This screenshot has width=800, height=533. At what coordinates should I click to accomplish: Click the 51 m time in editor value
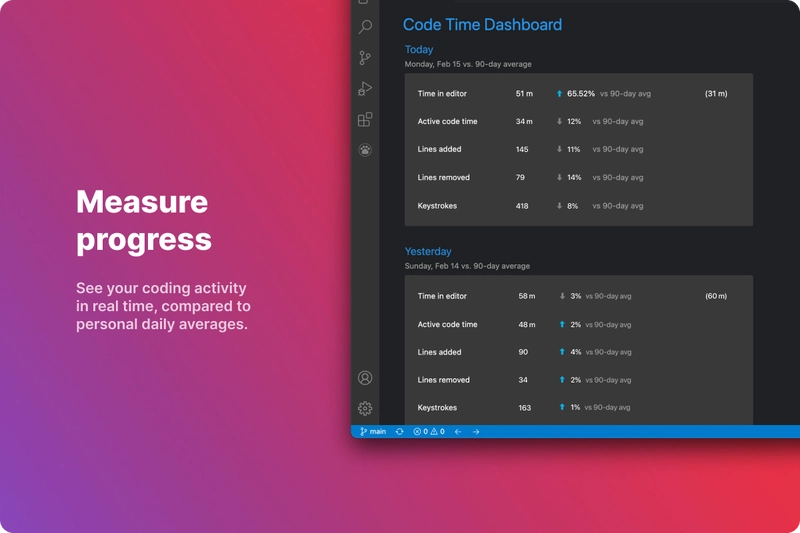[x=524, y=94]
